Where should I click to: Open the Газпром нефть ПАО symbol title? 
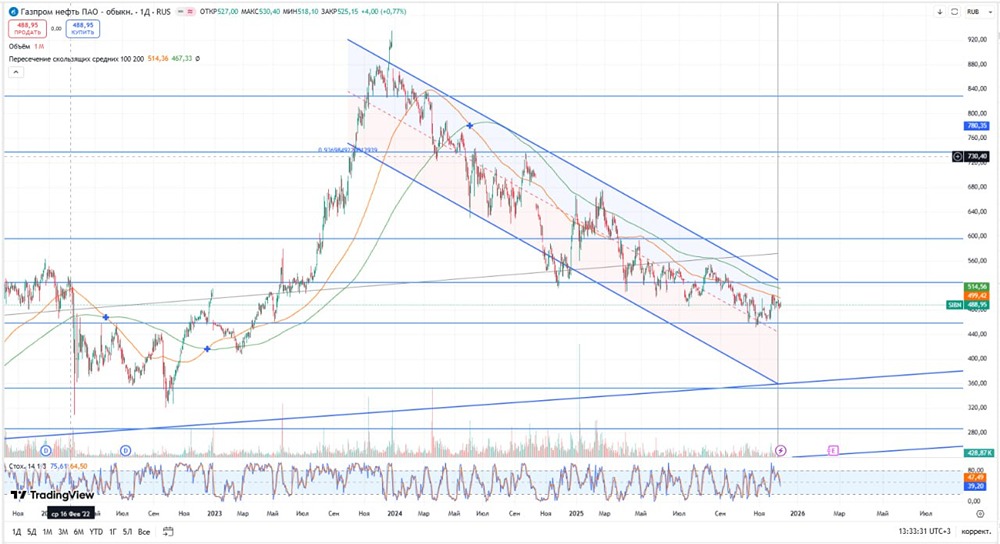click(x=96, y=11)
